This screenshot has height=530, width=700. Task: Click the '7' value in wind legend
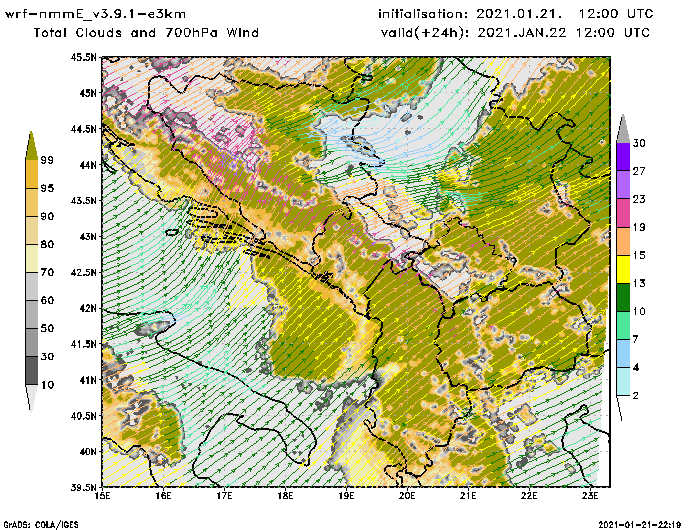(x=636, y=340)
